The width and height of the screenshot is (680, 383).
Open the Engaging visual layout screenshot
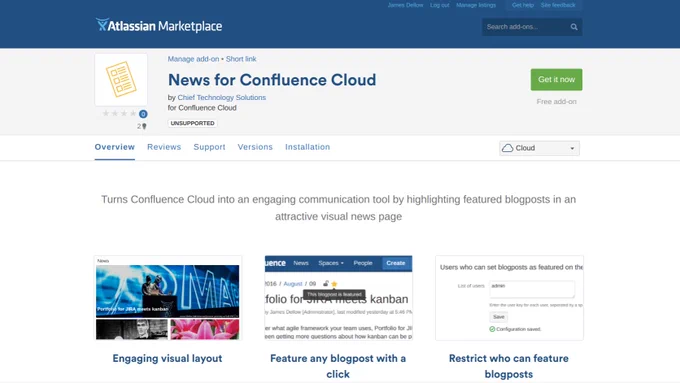tap(168, 298)
